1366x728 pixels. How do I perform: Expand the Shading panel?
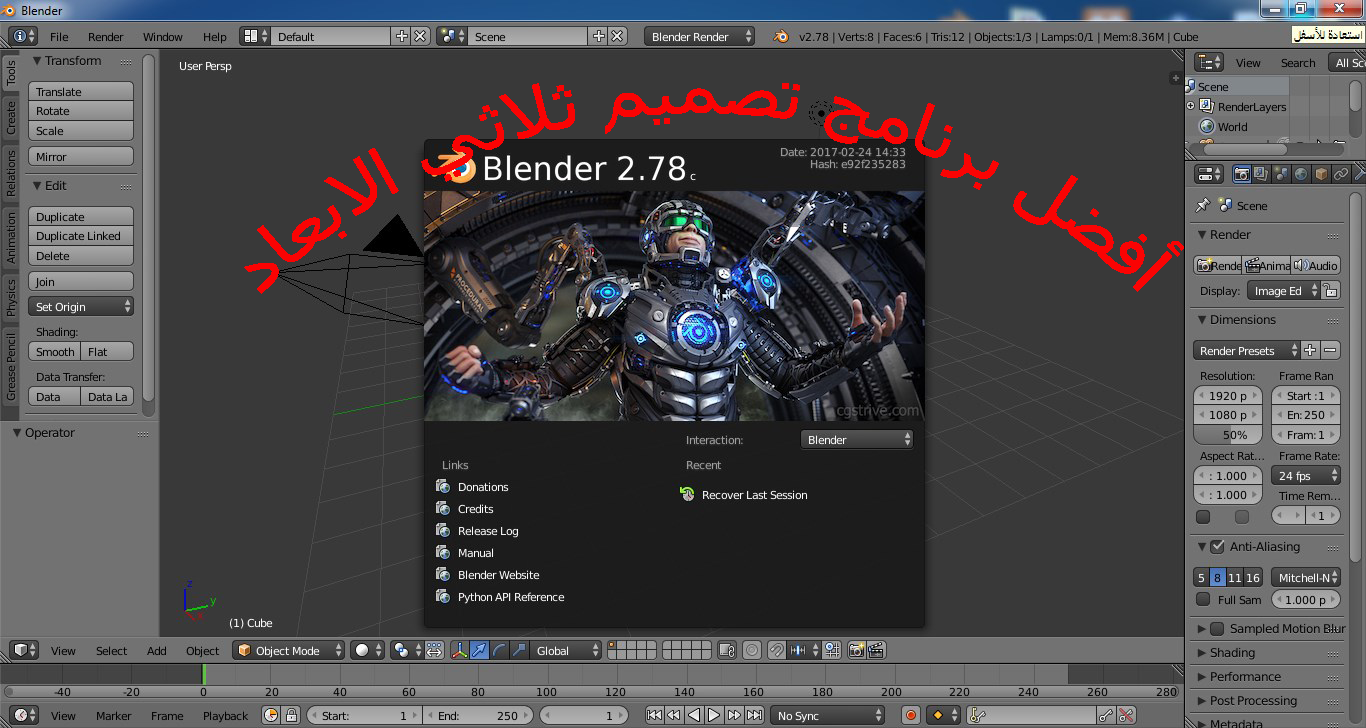point(1232,652)
